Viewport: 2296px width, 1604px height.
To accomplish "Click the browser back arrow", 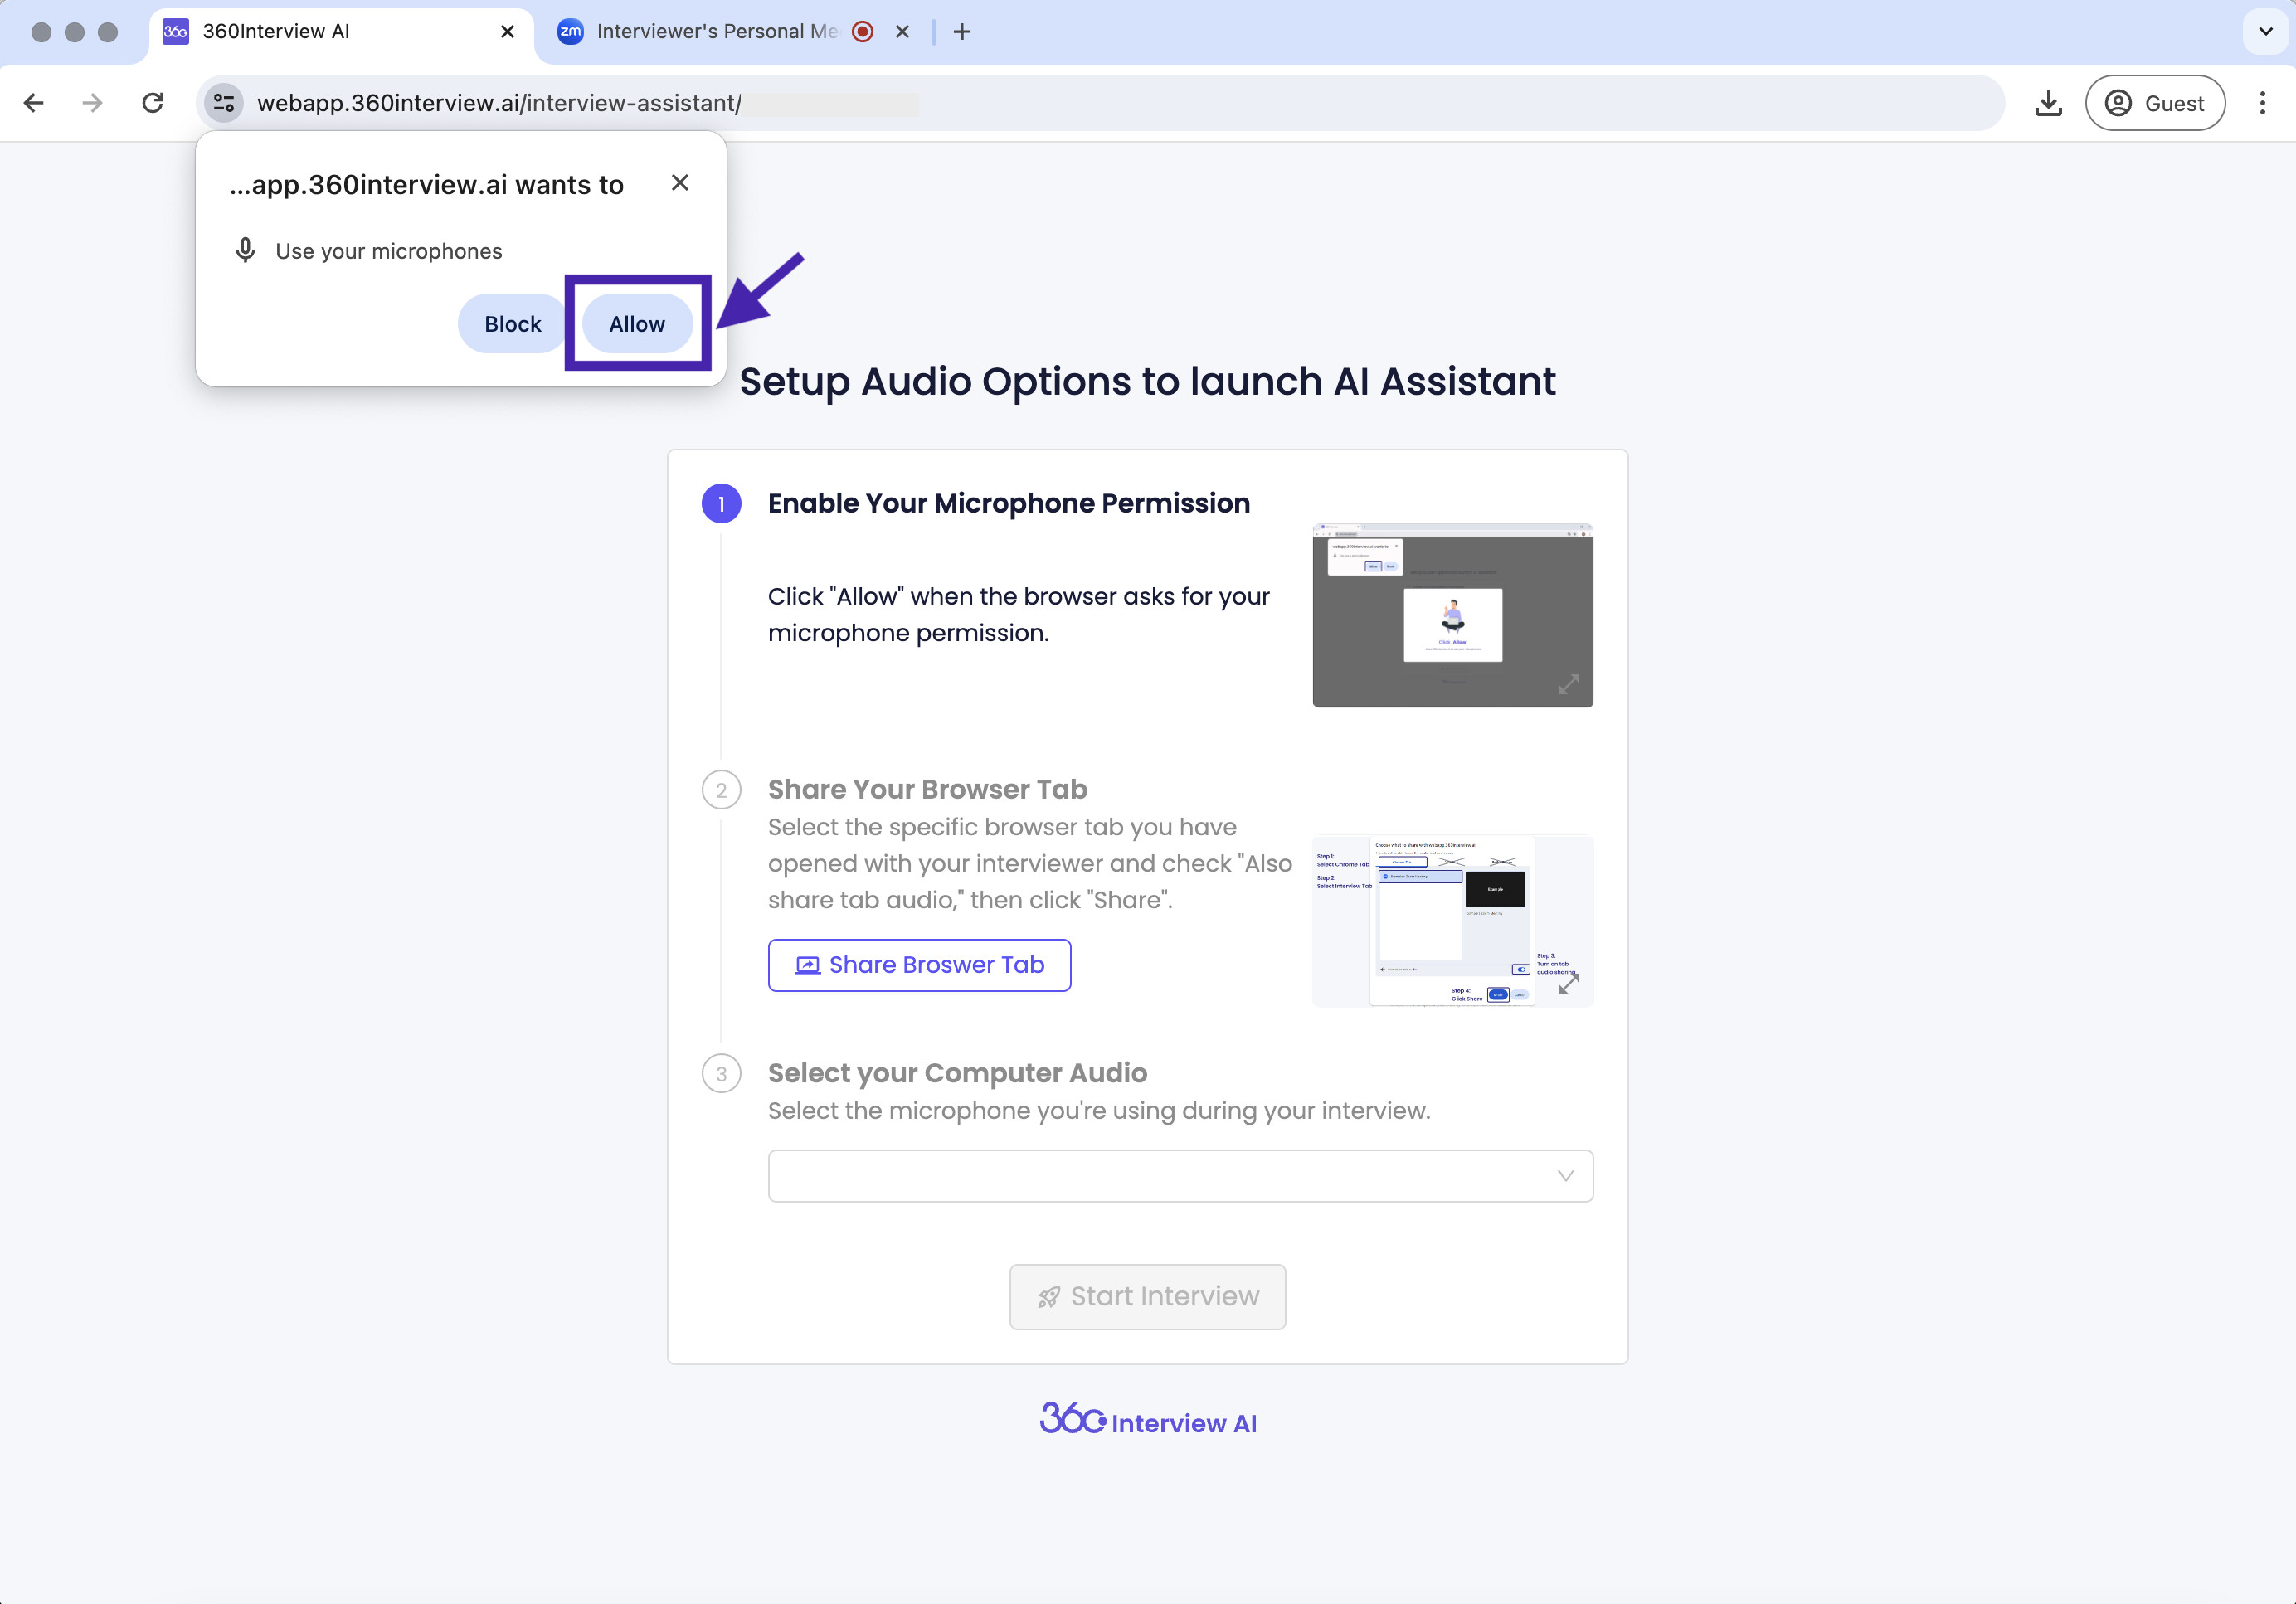I will click(x=34, y=103).
